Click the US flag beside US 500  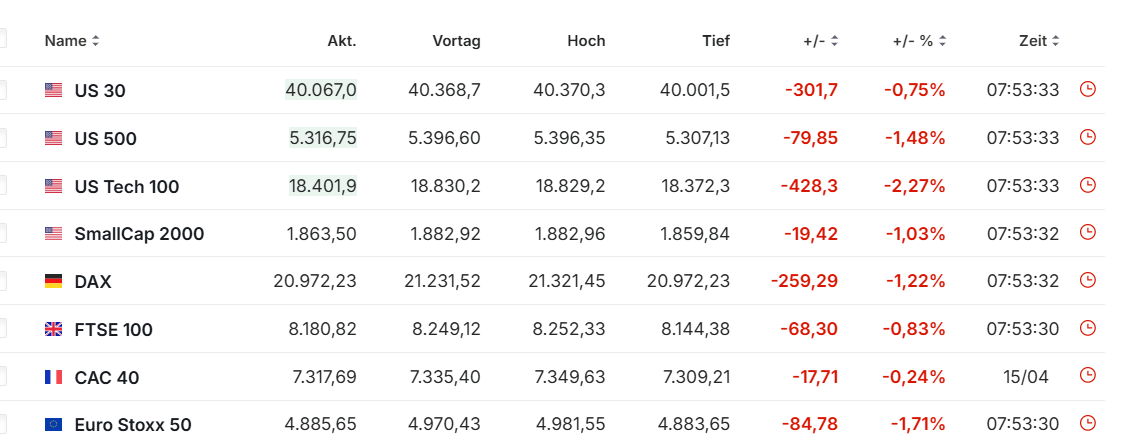(x=54, y=138)
